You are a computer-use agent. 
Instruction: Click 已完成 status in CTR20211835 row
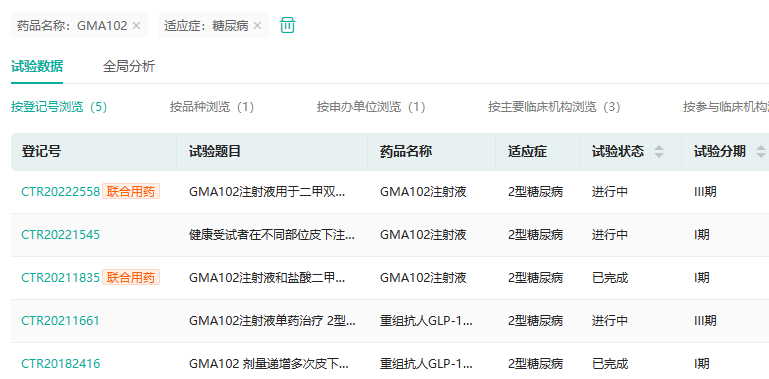(x=610, y=278)
